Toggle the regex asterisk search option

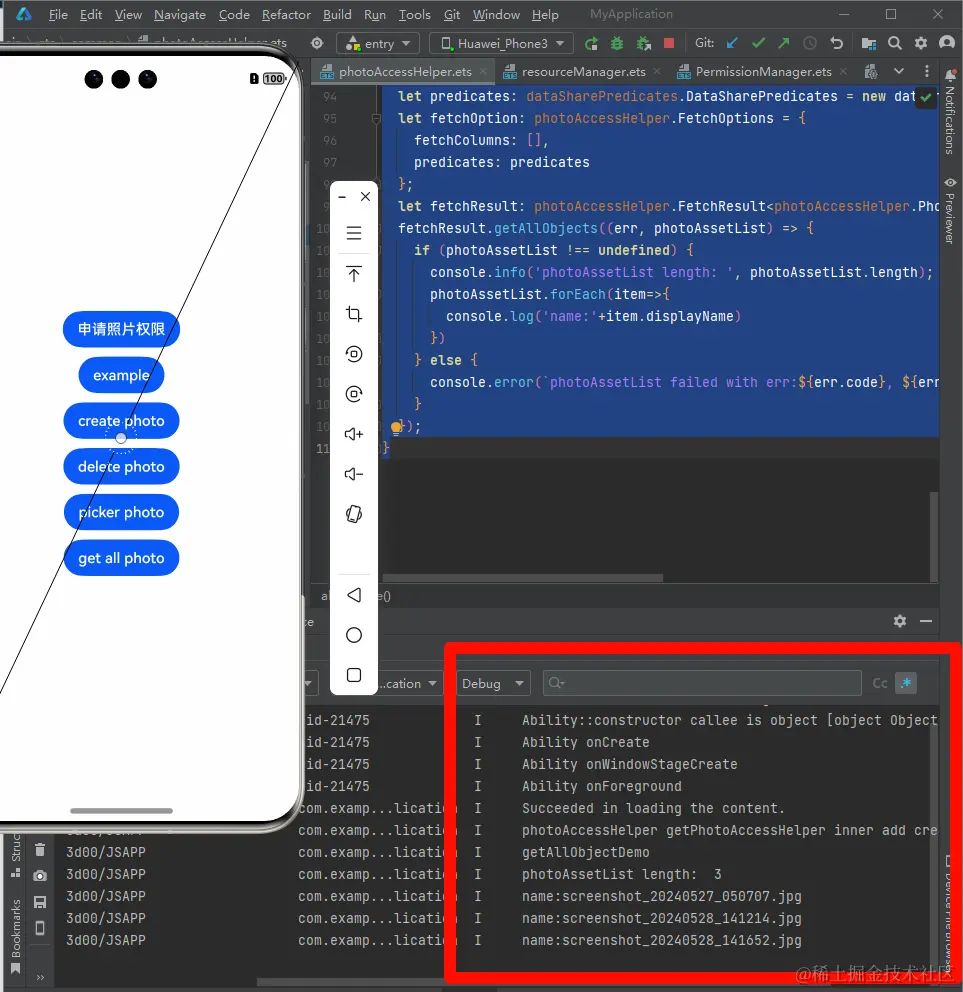coord(906,683)
